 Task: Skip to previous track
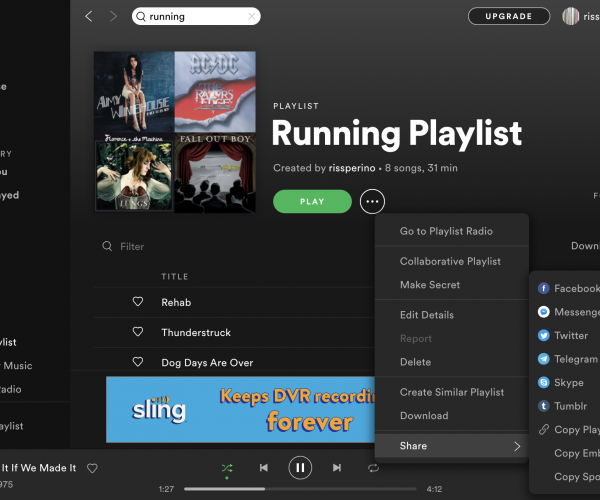coord(264,467)
